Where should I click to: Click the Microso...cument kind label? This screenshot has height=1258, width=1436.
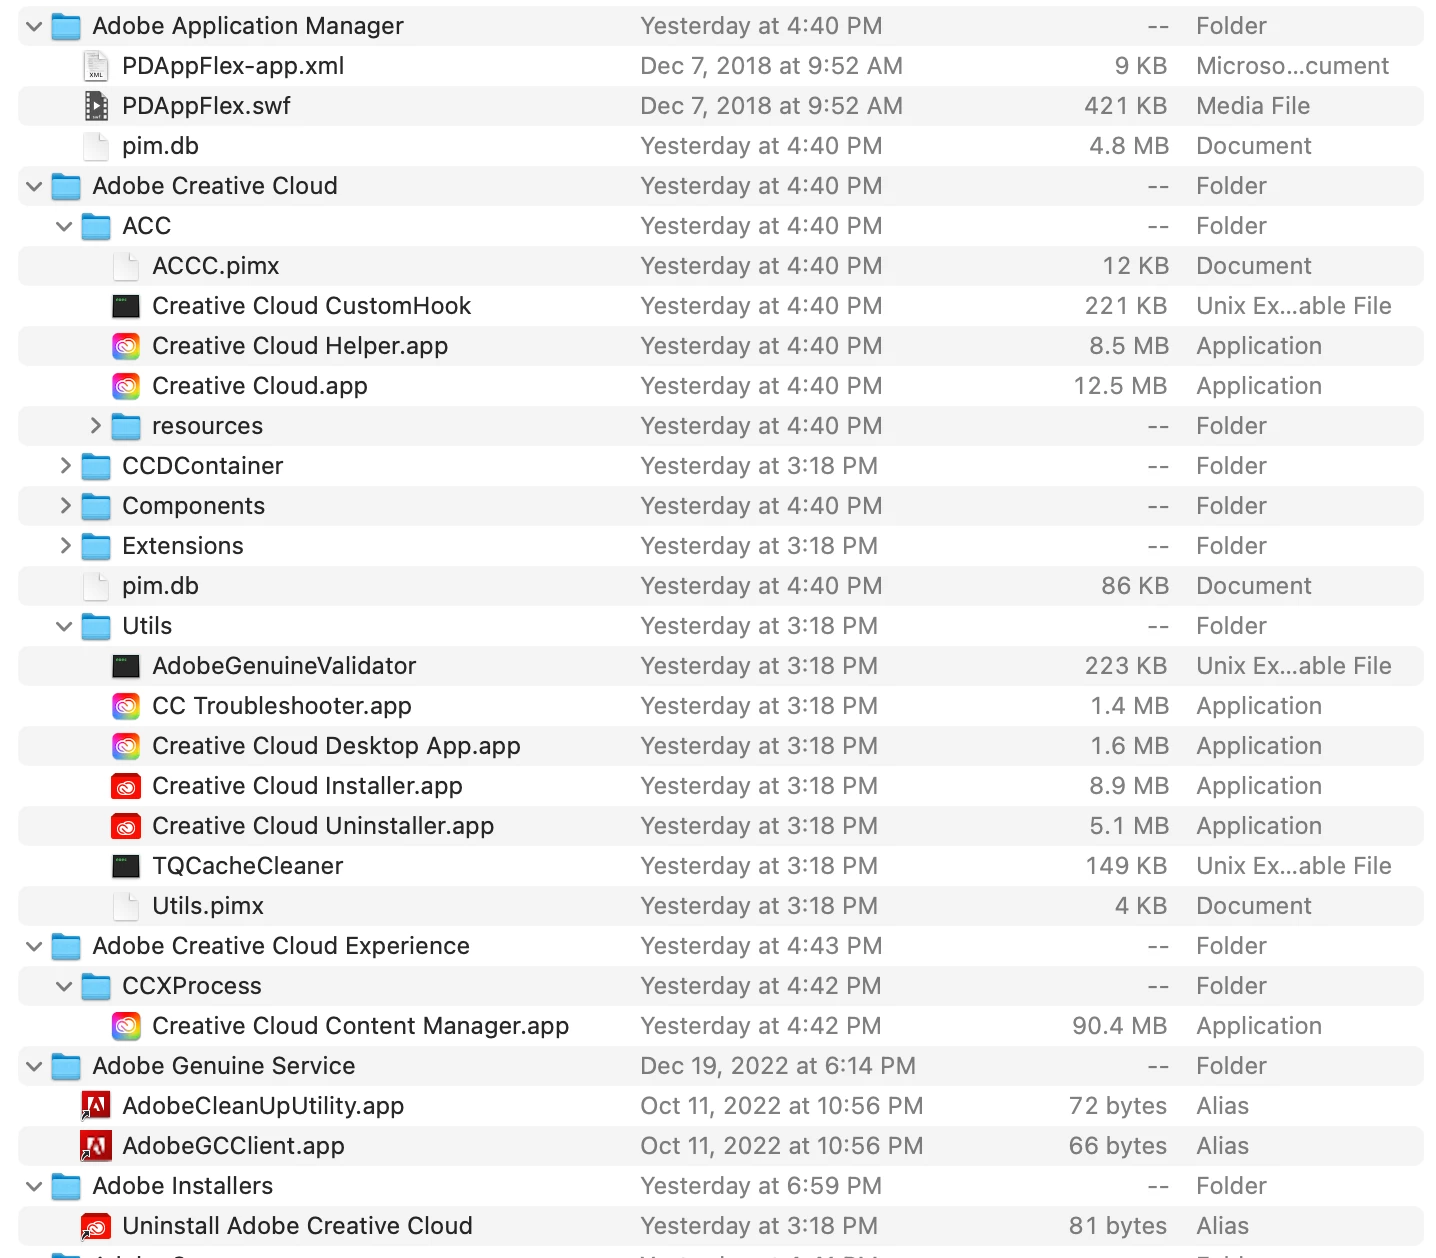click(x=1293, y=66)
